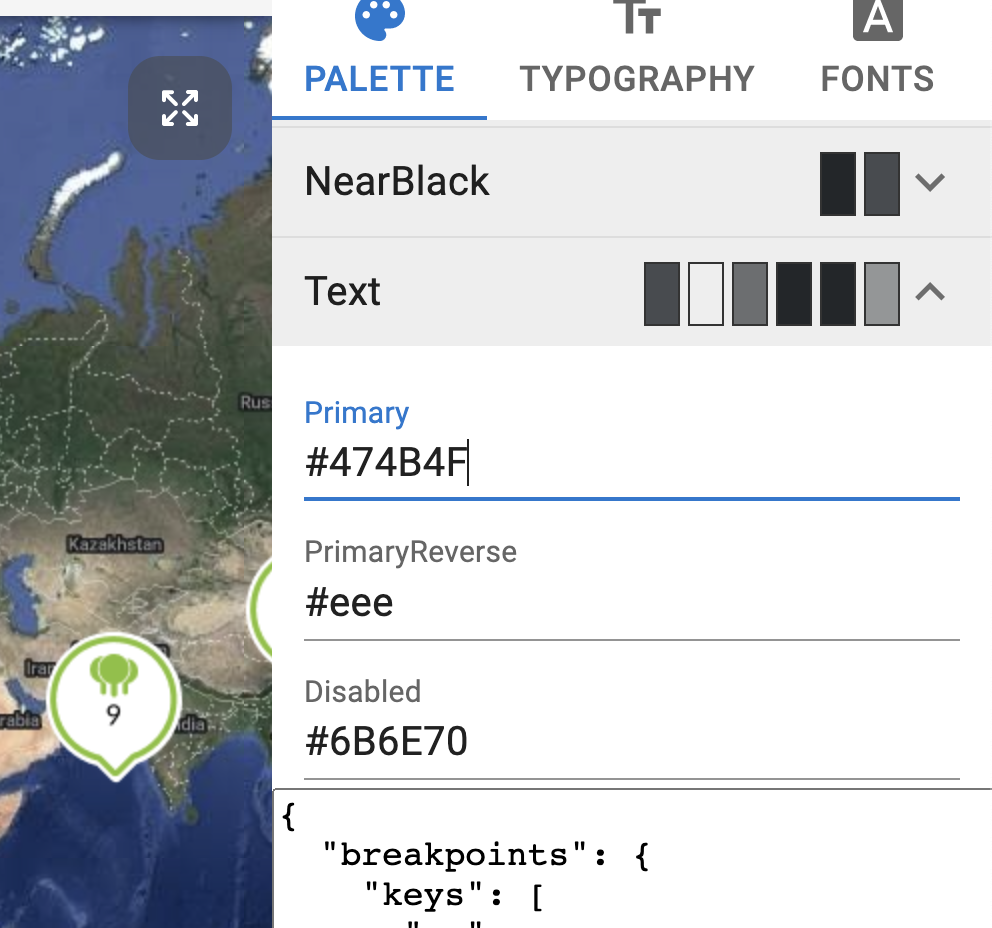Image resolution: width=992 pixels, height=928 pixels.
Task: Select the first dark swatch in NearBlack row
Action: pyautogui.click(x=837, y=182)
